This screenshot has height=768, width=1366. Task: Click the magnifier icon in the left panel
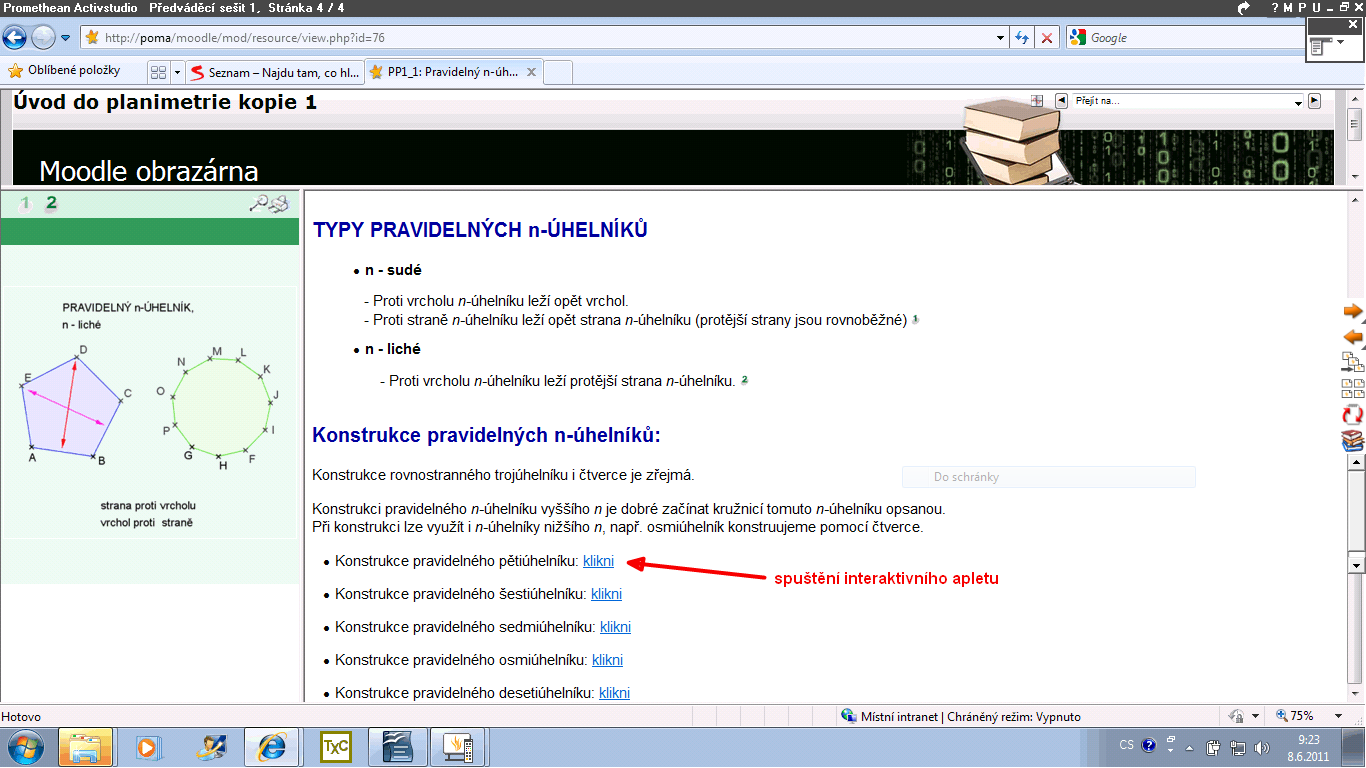click(x=259, y=204)
